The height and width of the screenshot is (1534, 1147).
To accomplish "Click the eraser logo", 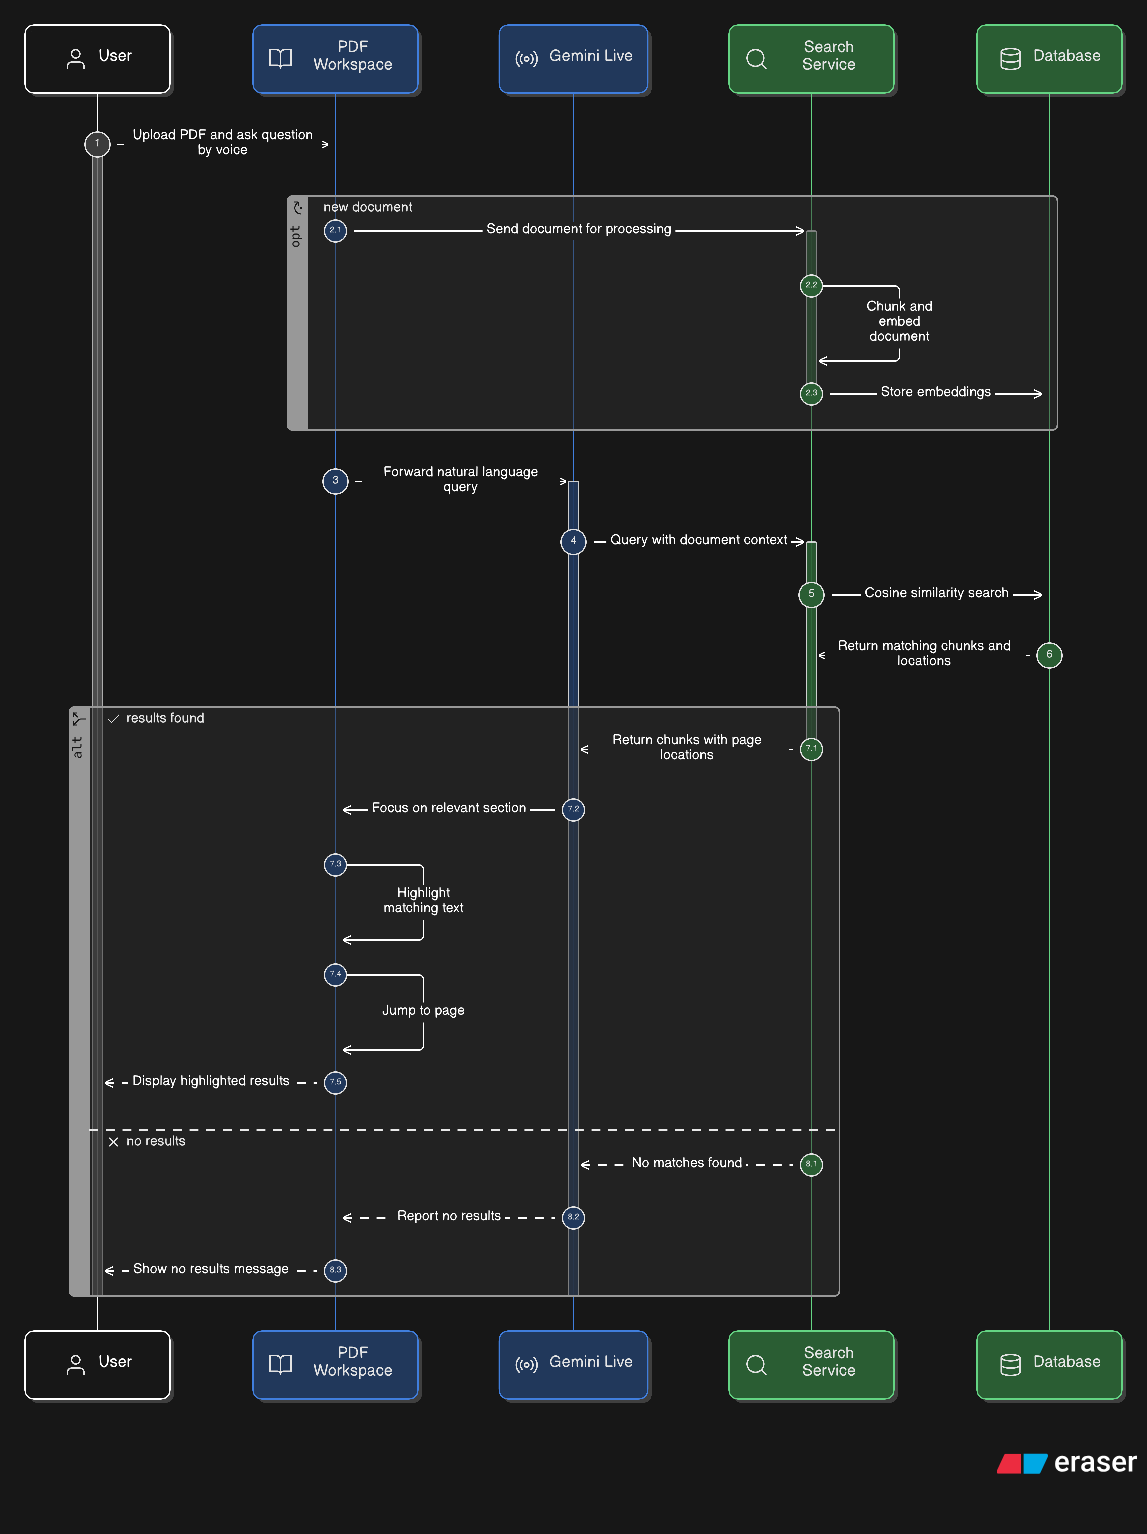I will [x=1066, y=1463].
